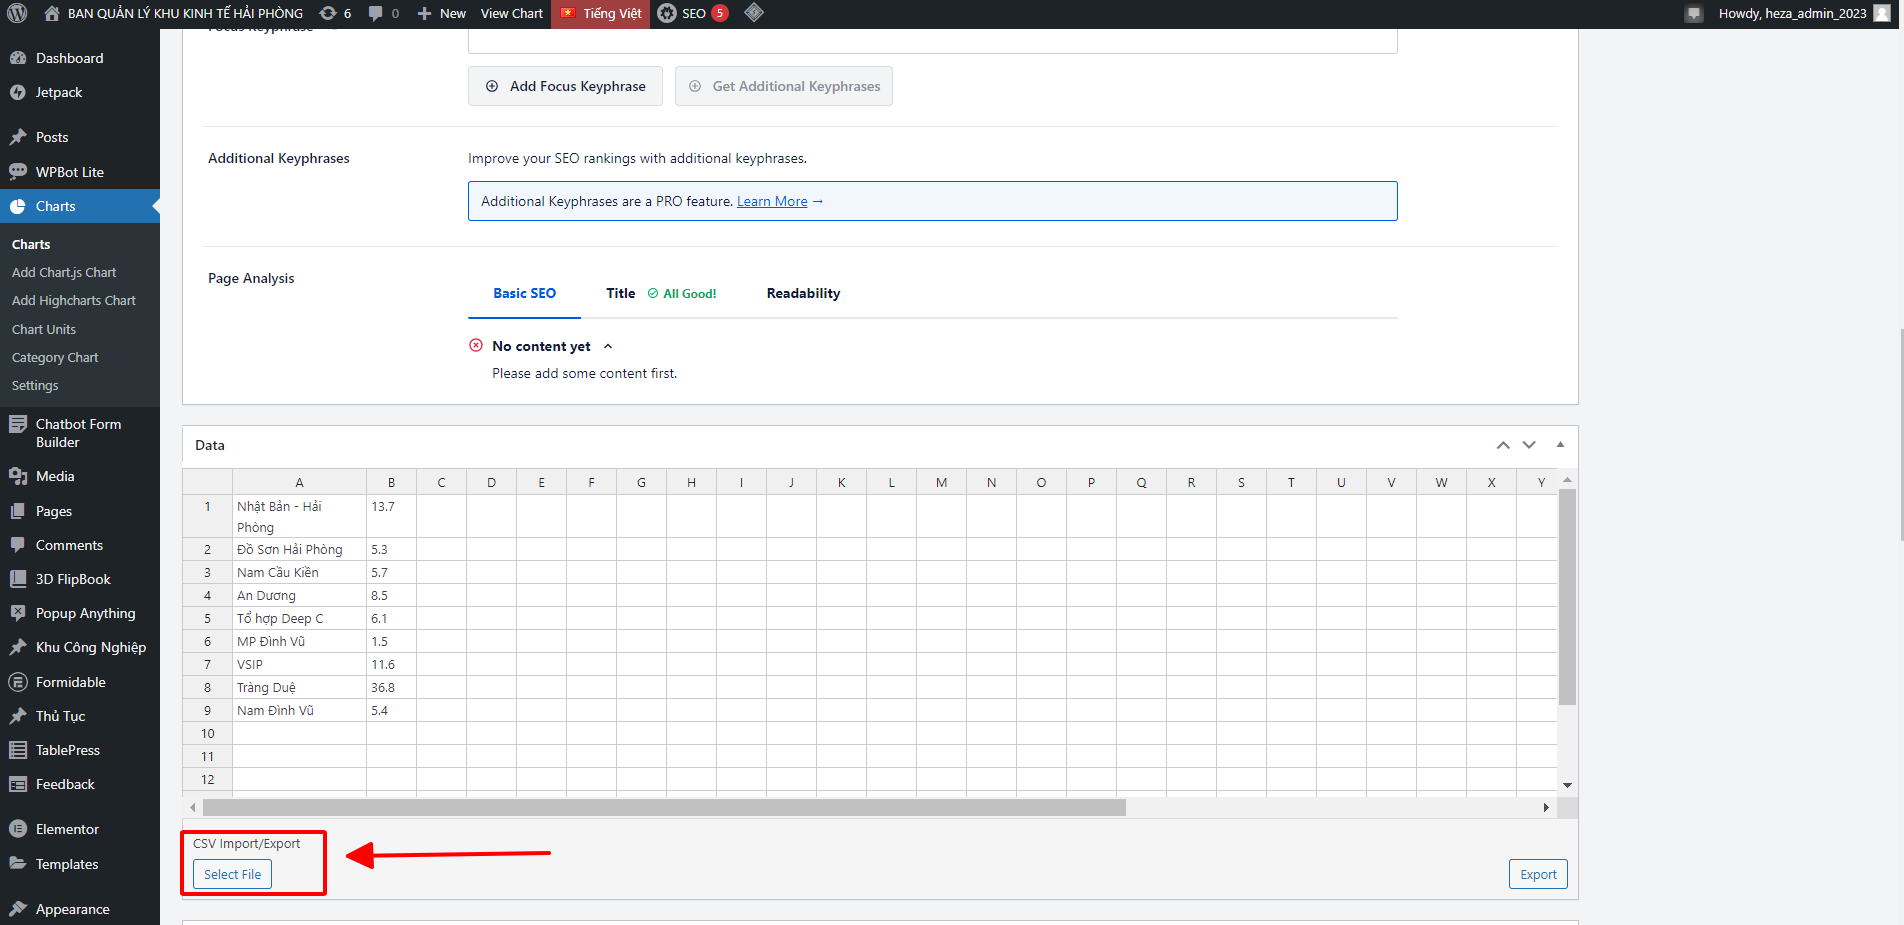Collapse the No content yet section

click(x=608, y=346)
